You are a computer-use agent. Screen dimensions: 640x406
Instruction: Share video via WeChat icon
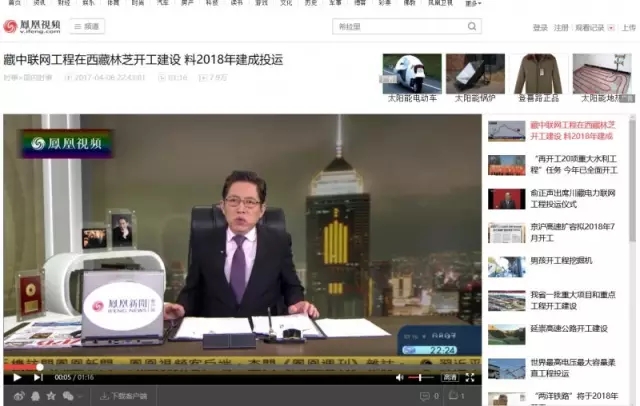68,396
